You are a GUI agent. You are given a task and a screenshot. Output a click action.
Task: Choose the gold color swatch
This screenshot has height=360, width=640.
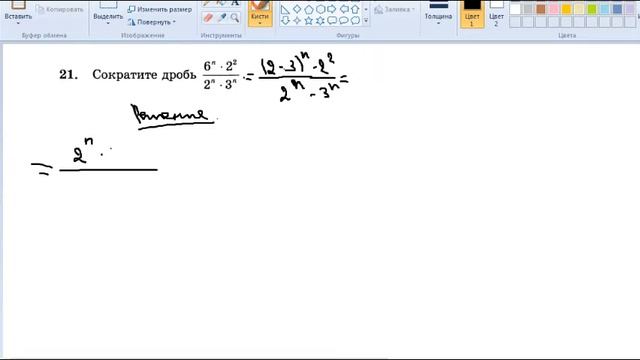(x=567, y=9)
